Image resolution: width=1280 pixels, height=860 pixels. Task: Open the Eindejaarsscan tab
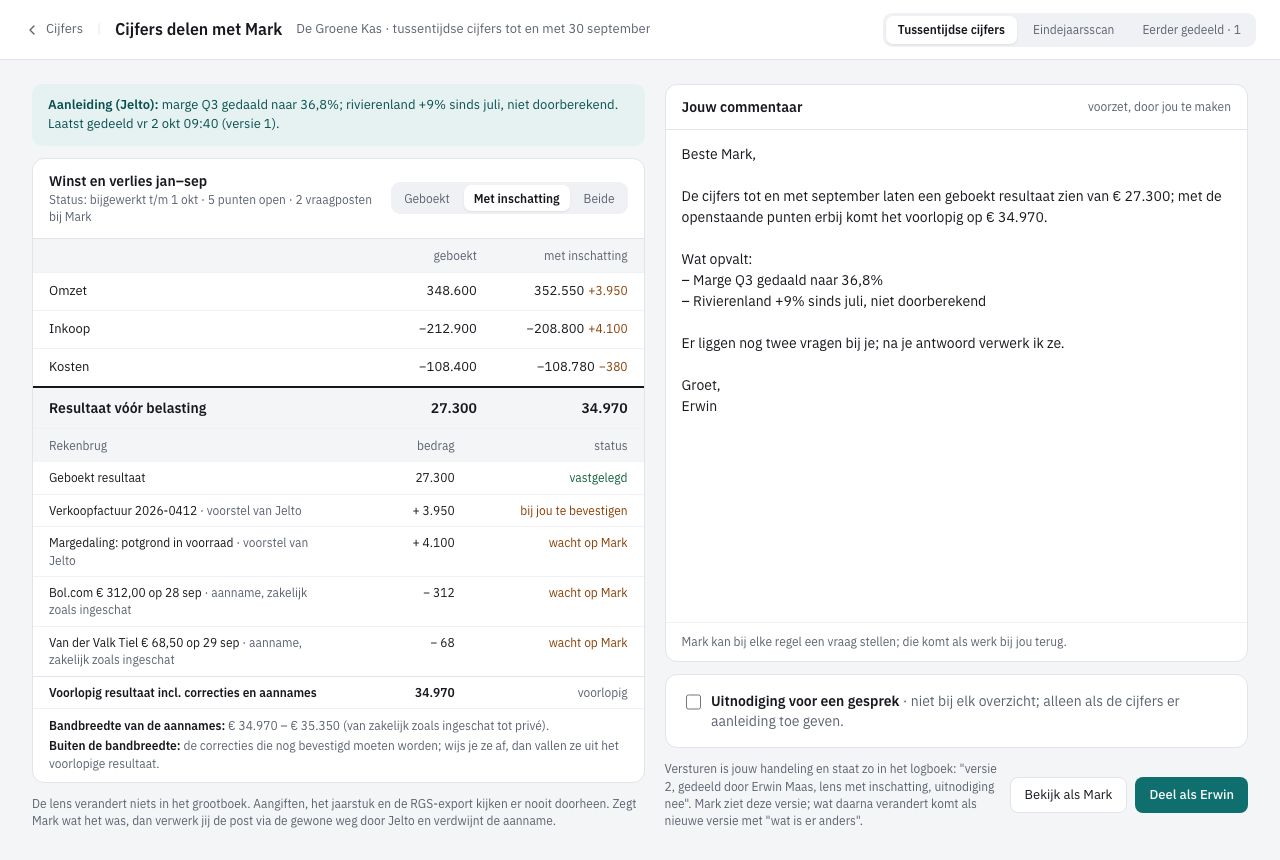[x=1073, y=30]
